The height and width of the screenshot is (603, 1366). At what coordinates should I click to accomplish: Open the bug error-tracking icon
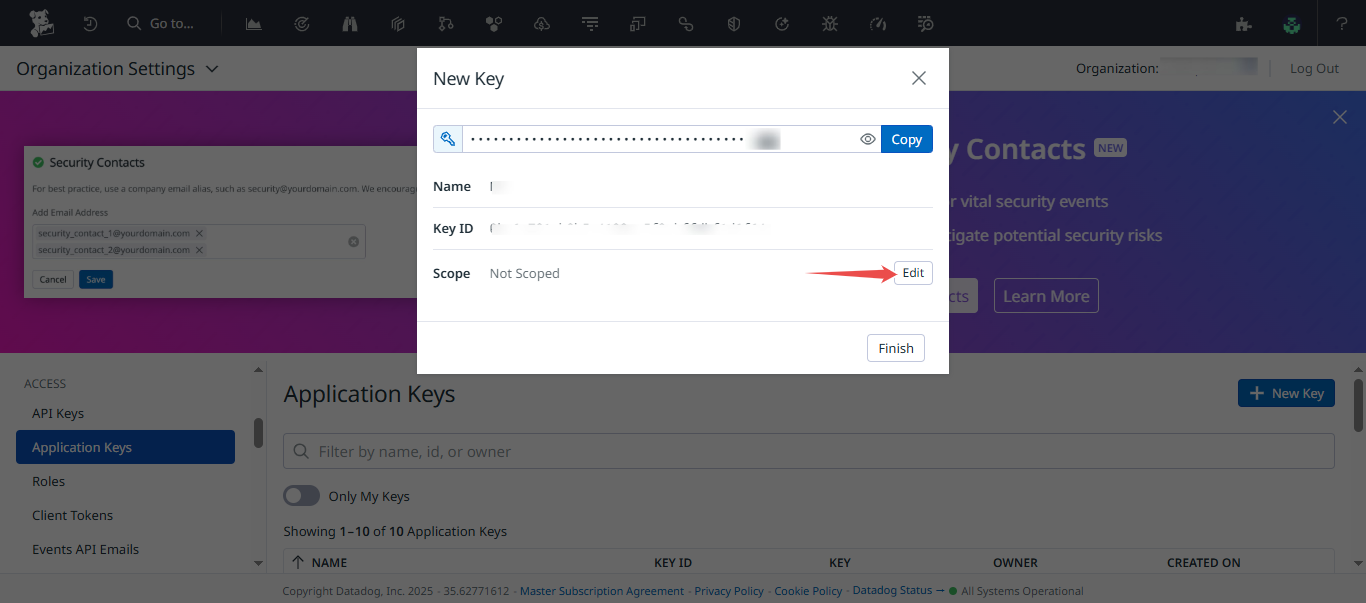[829, 23]
